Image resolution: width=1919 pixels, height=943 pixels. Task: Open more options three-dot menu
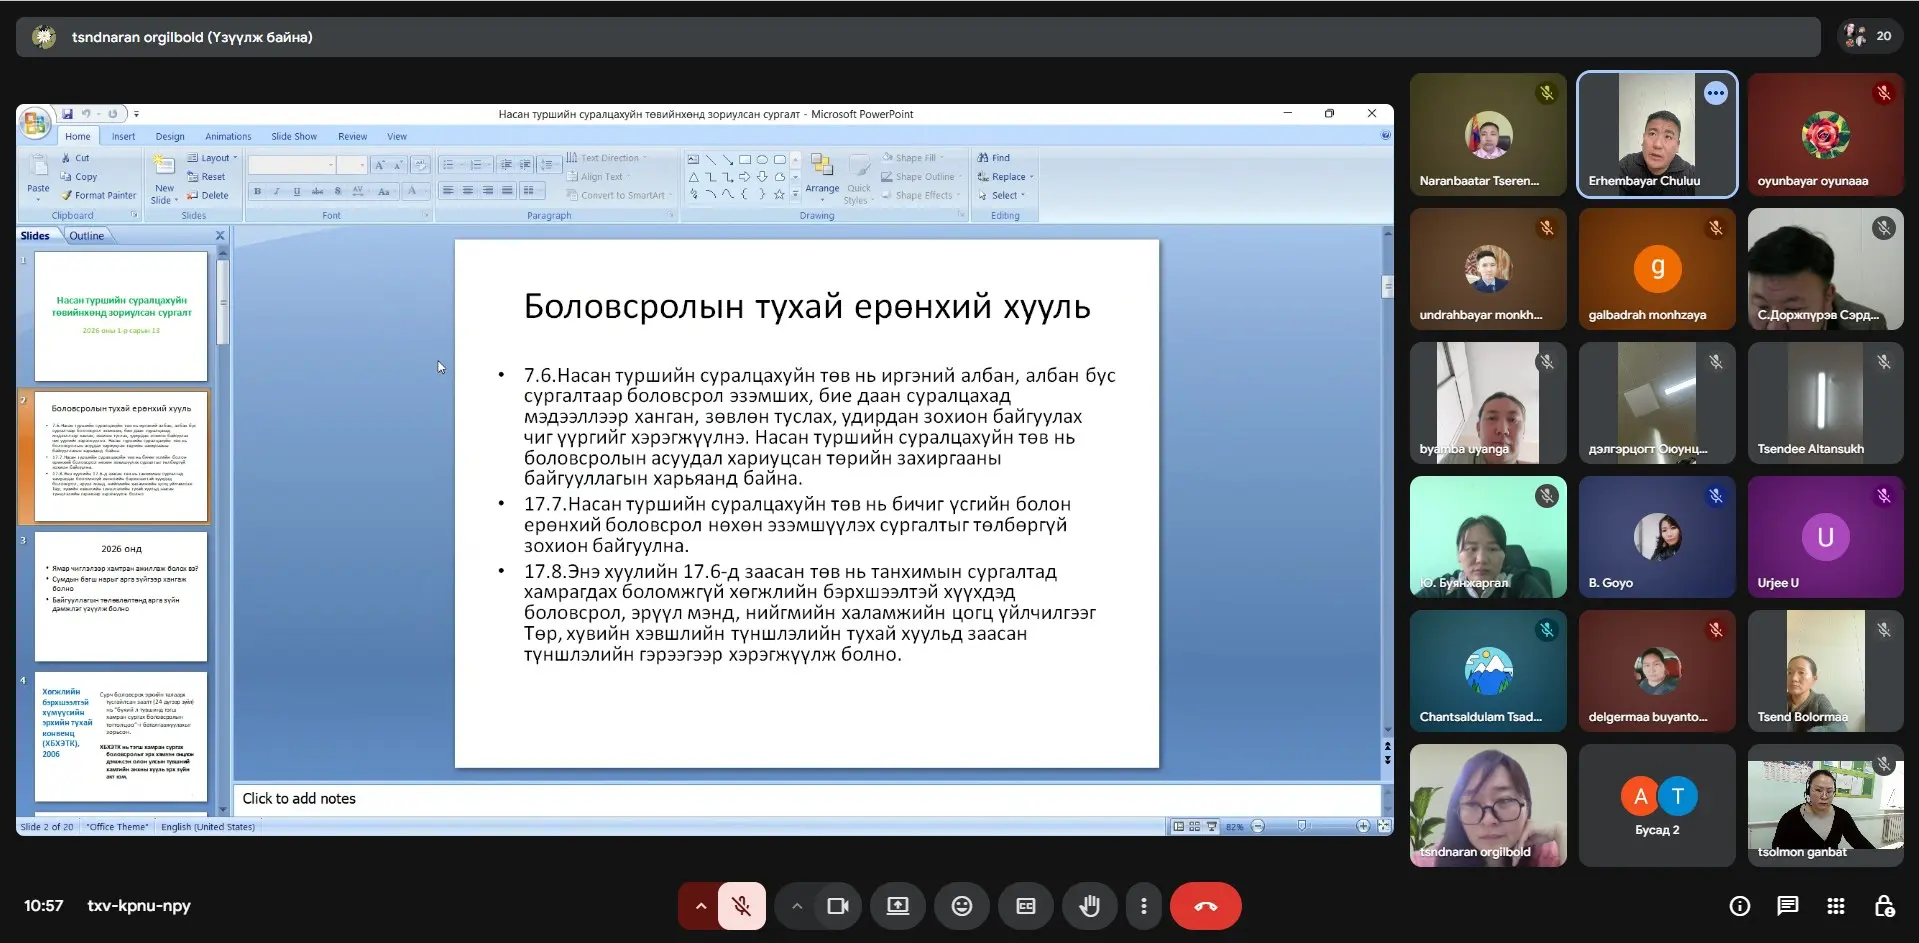1143,906
